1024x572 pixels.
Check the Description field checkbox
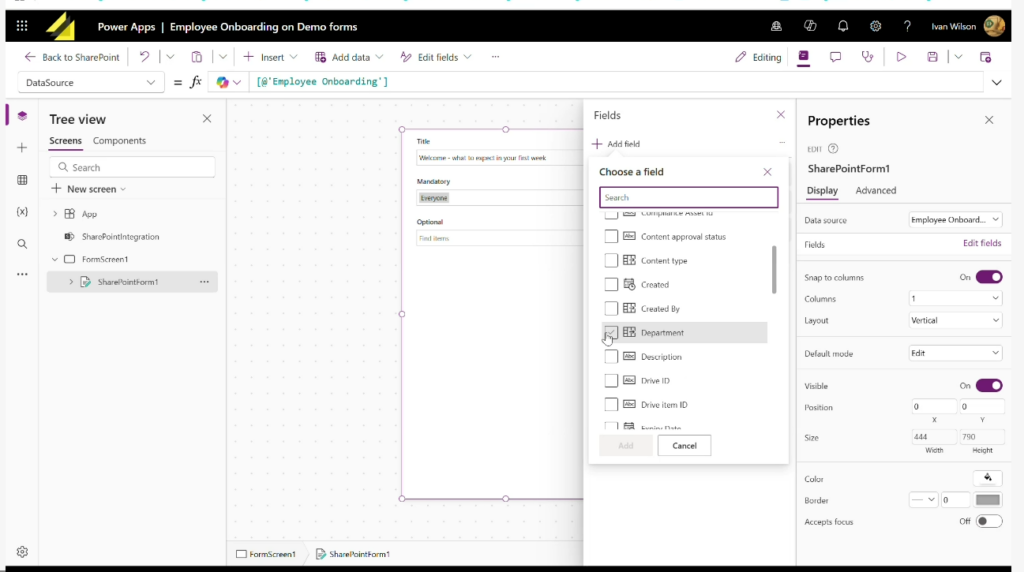(611, 357)
